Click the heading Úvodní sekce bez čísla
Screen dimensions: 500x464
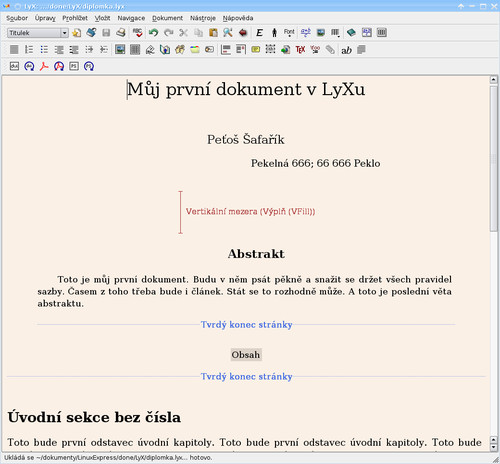click(94, 417)
